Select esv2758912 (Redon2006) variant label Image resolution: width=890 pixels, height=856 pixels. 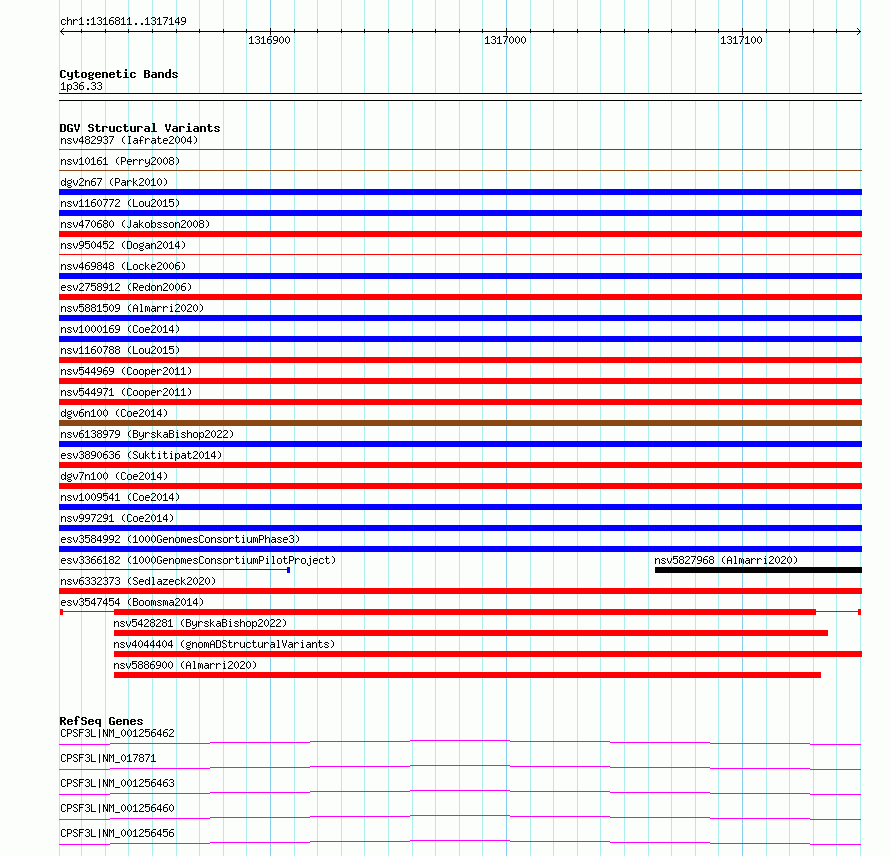coord(126,287)
